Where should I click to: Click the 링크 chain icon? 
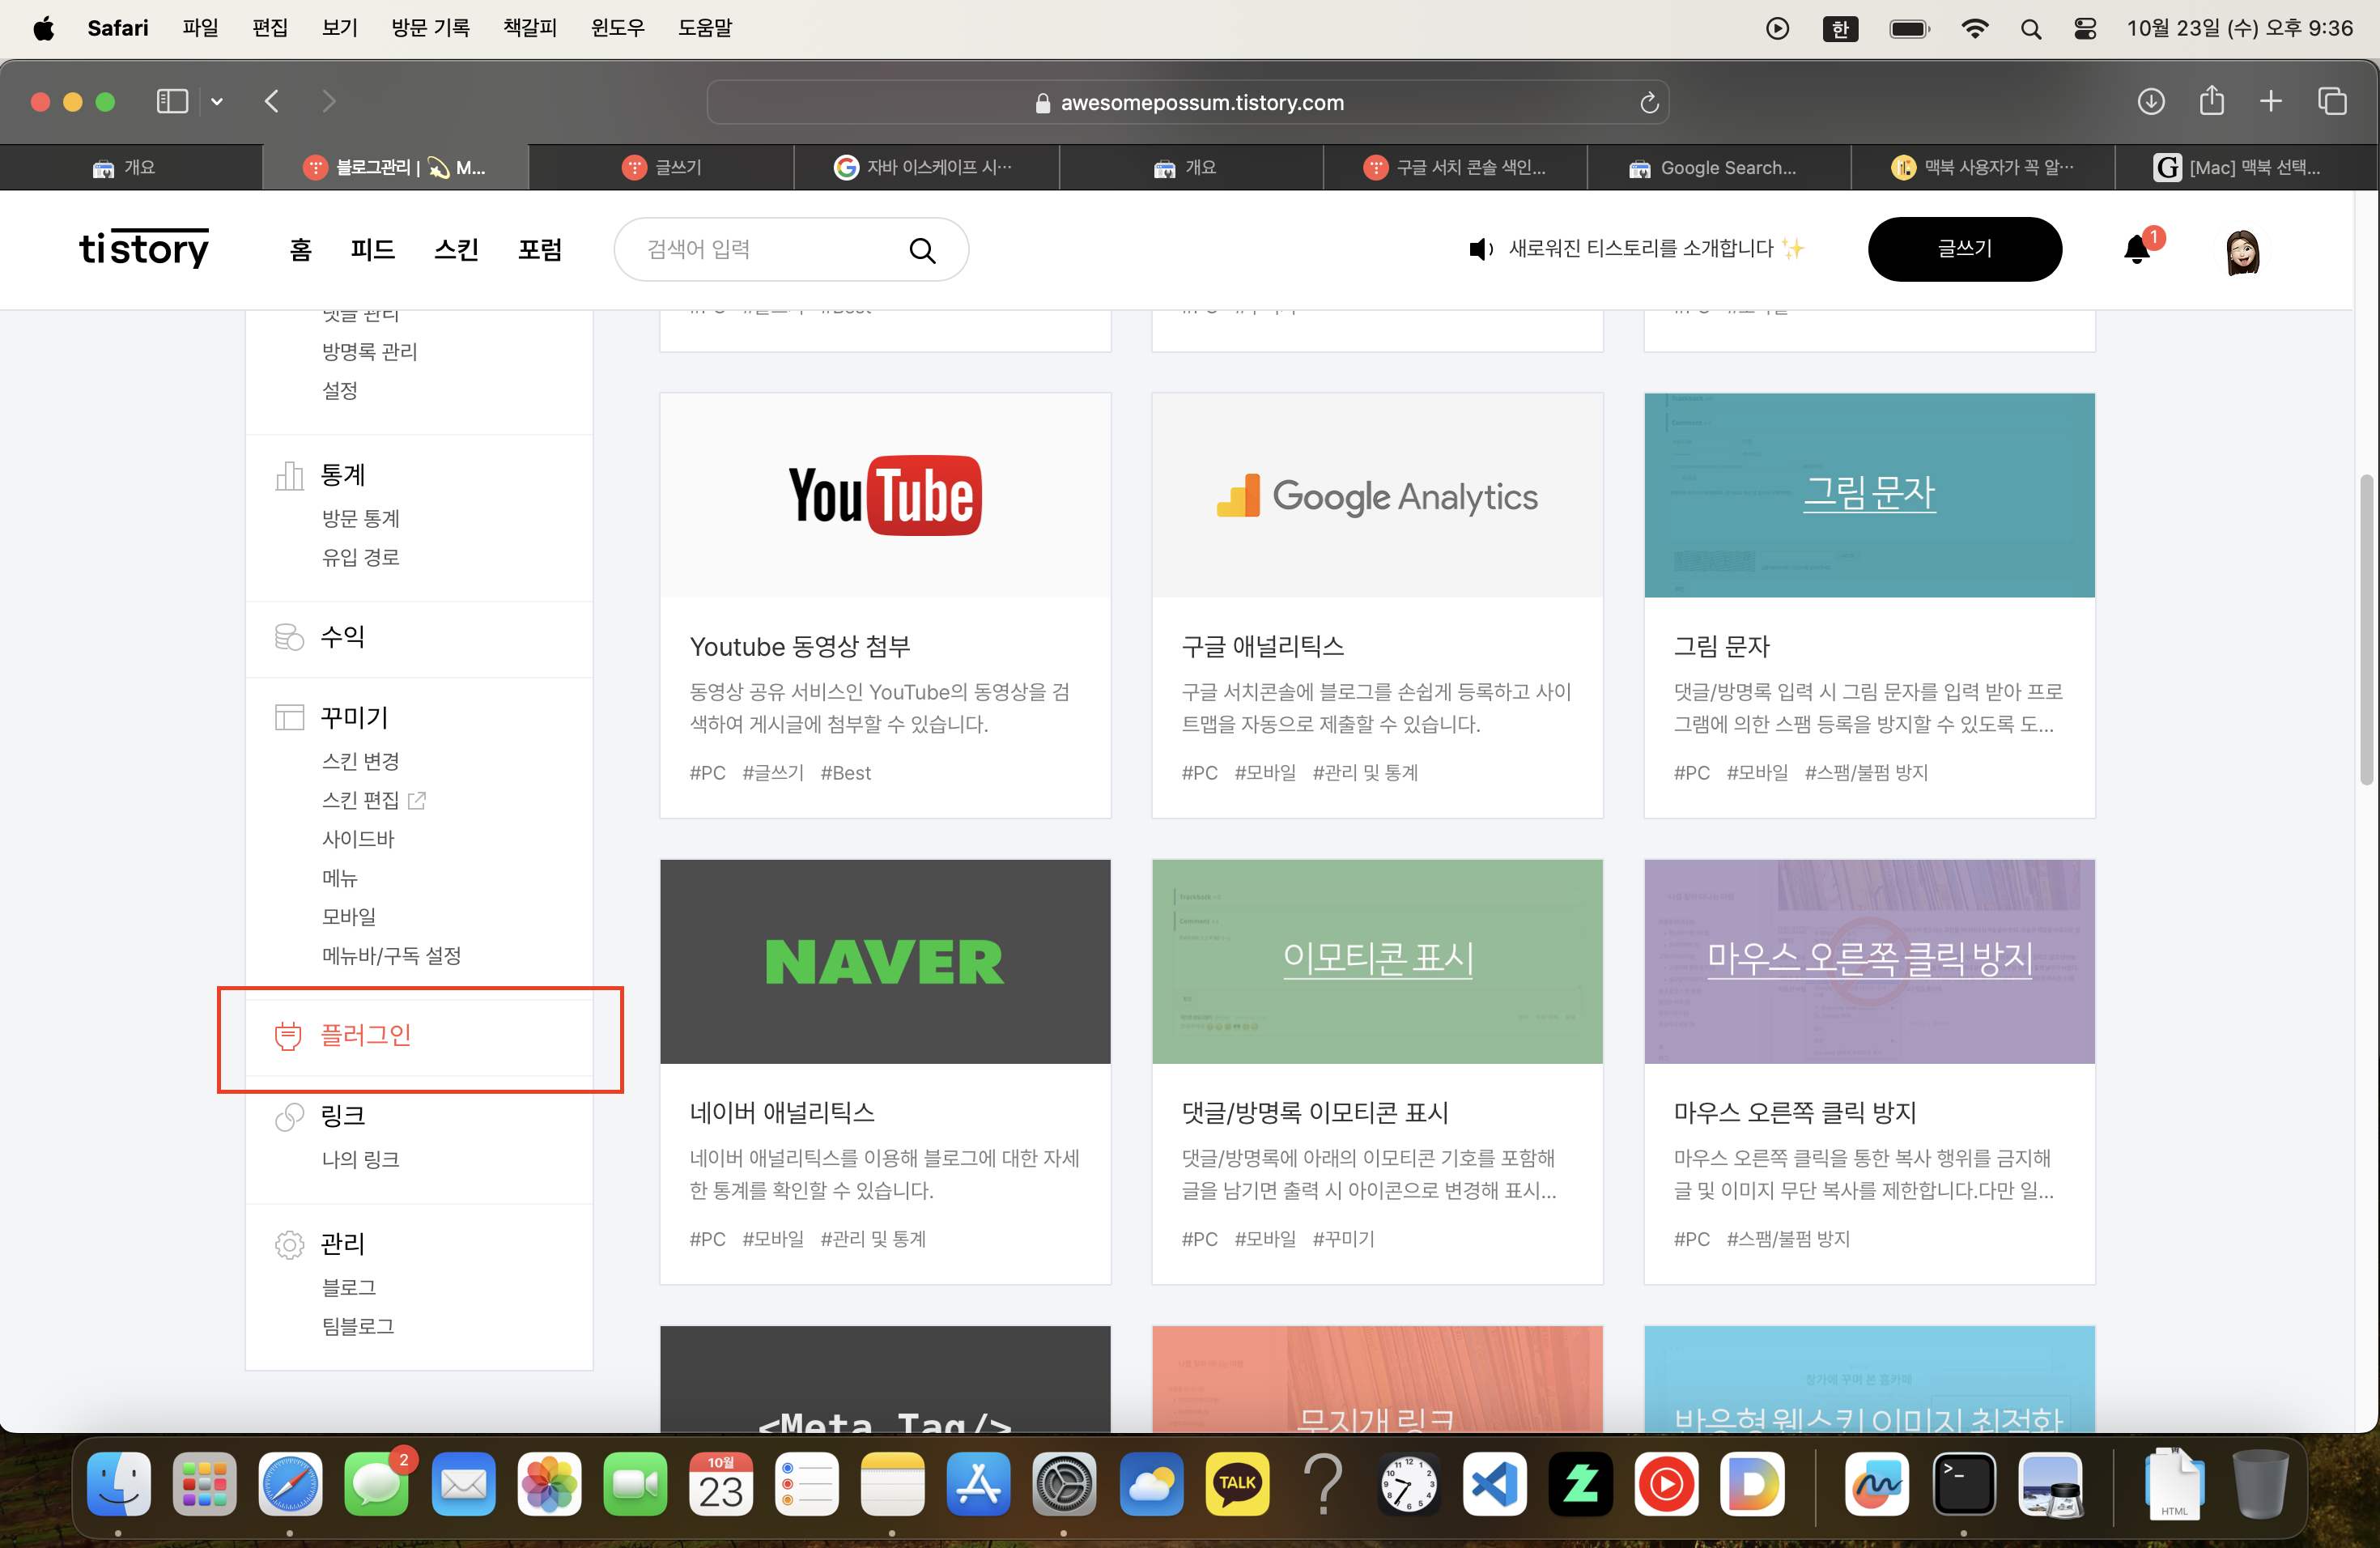289,1116
